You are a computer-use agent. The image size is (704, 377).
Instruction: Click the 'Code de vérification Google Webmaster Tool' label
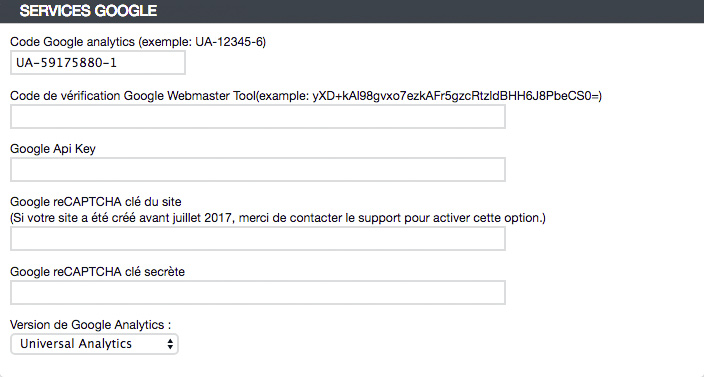[x=132, y=96]
